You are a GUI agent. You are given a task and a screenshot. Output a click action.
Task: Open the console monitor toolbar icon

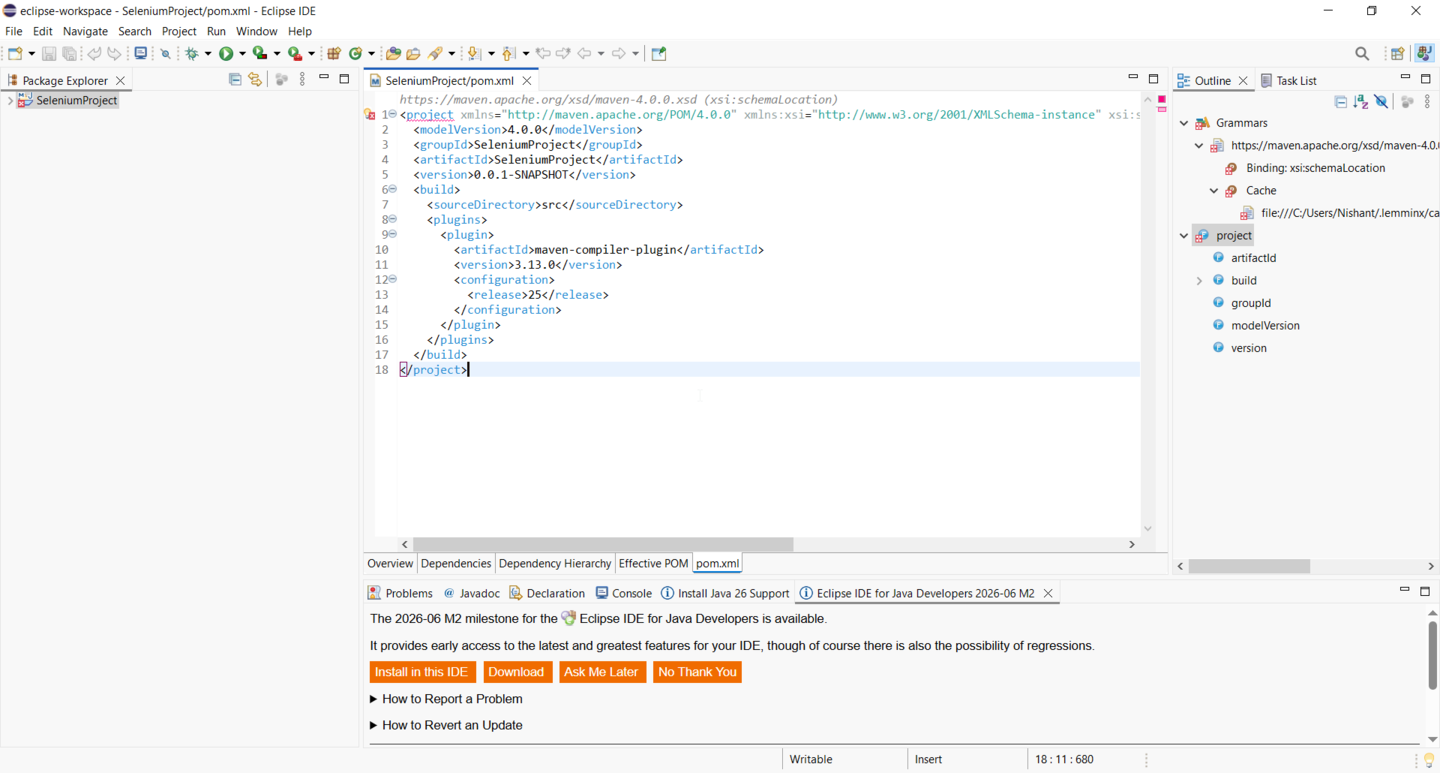point(141,54)
